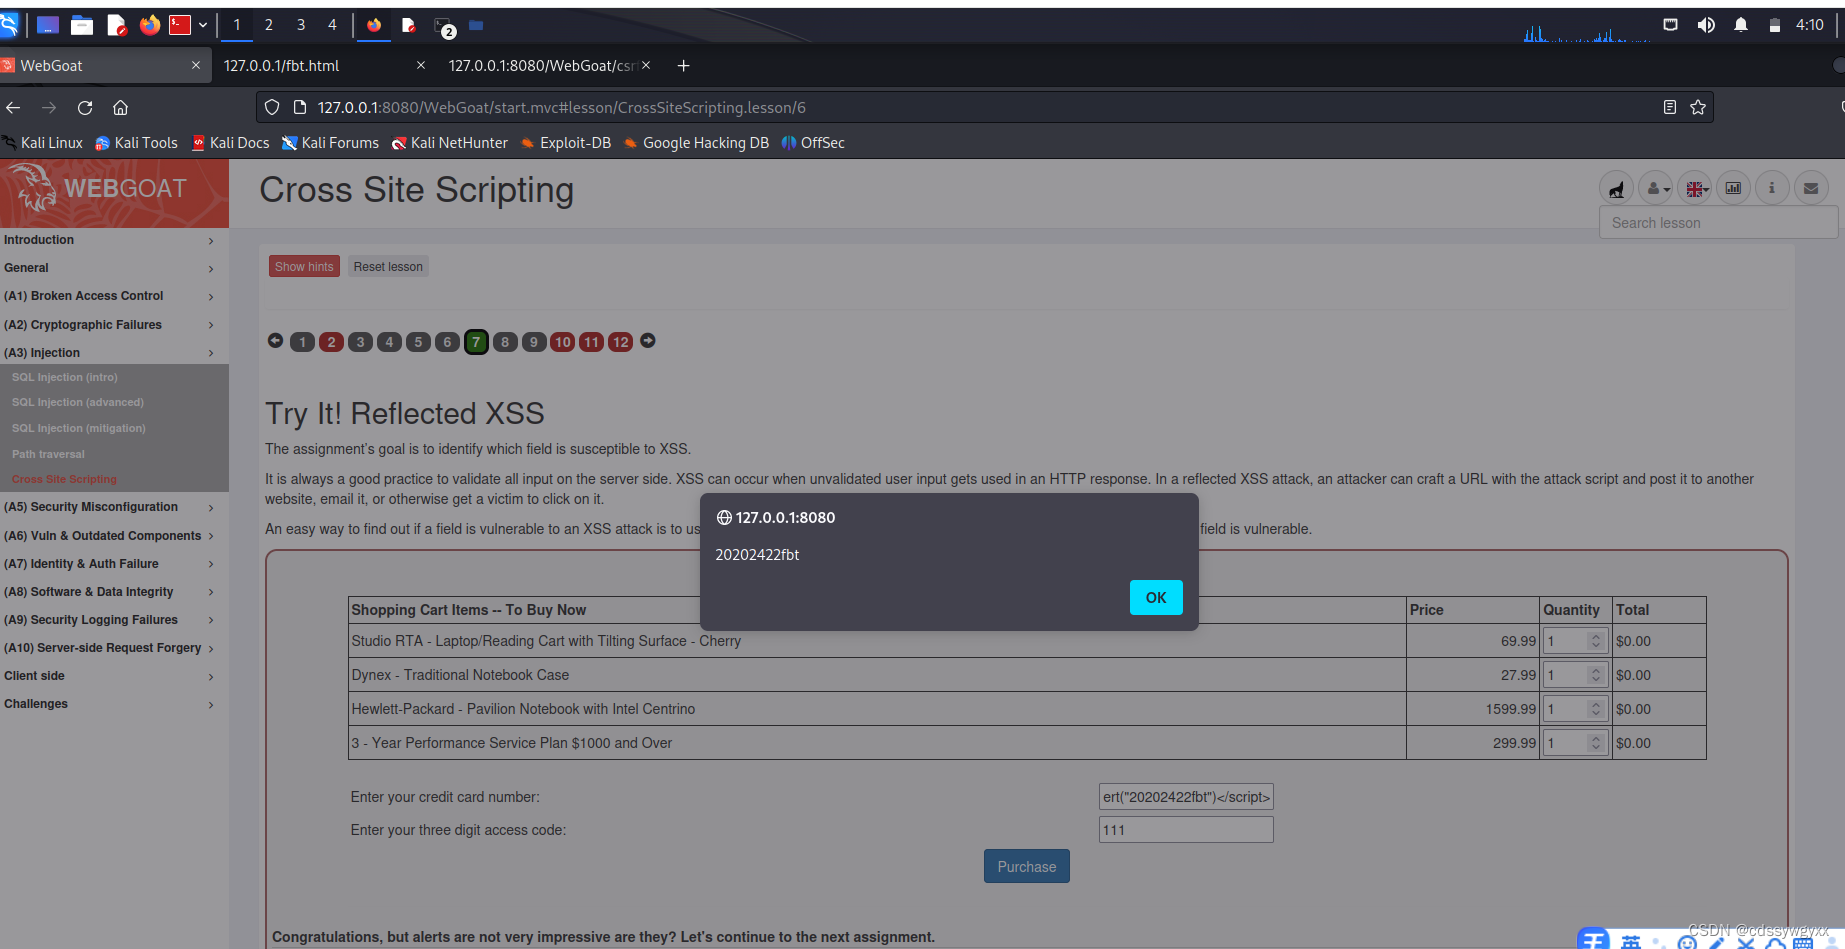Click the shield tracking protection icon
Screen dimensions: 1845x949
[272, 107]
